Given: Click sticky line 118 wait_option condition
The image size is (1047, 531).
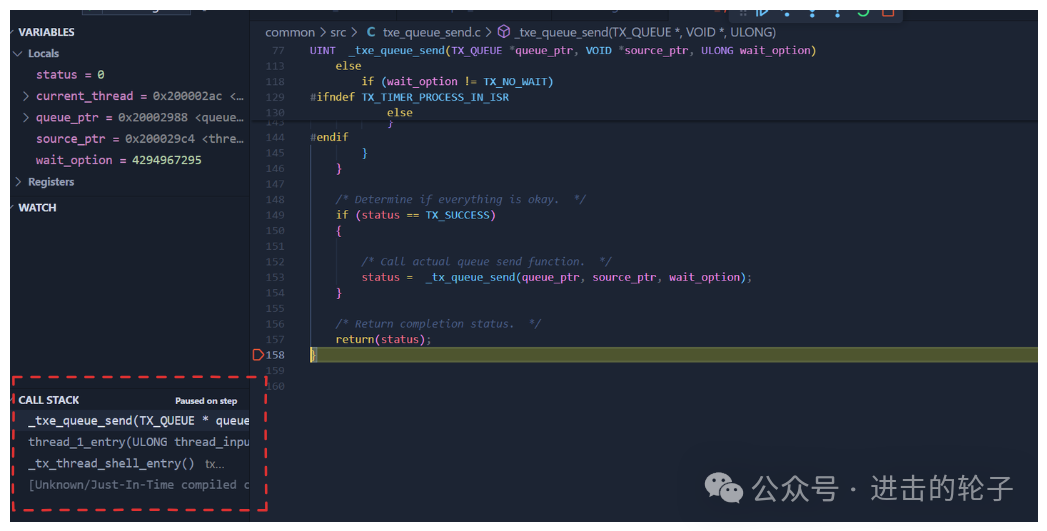Looking at the screenshot, I should (457, 81).
